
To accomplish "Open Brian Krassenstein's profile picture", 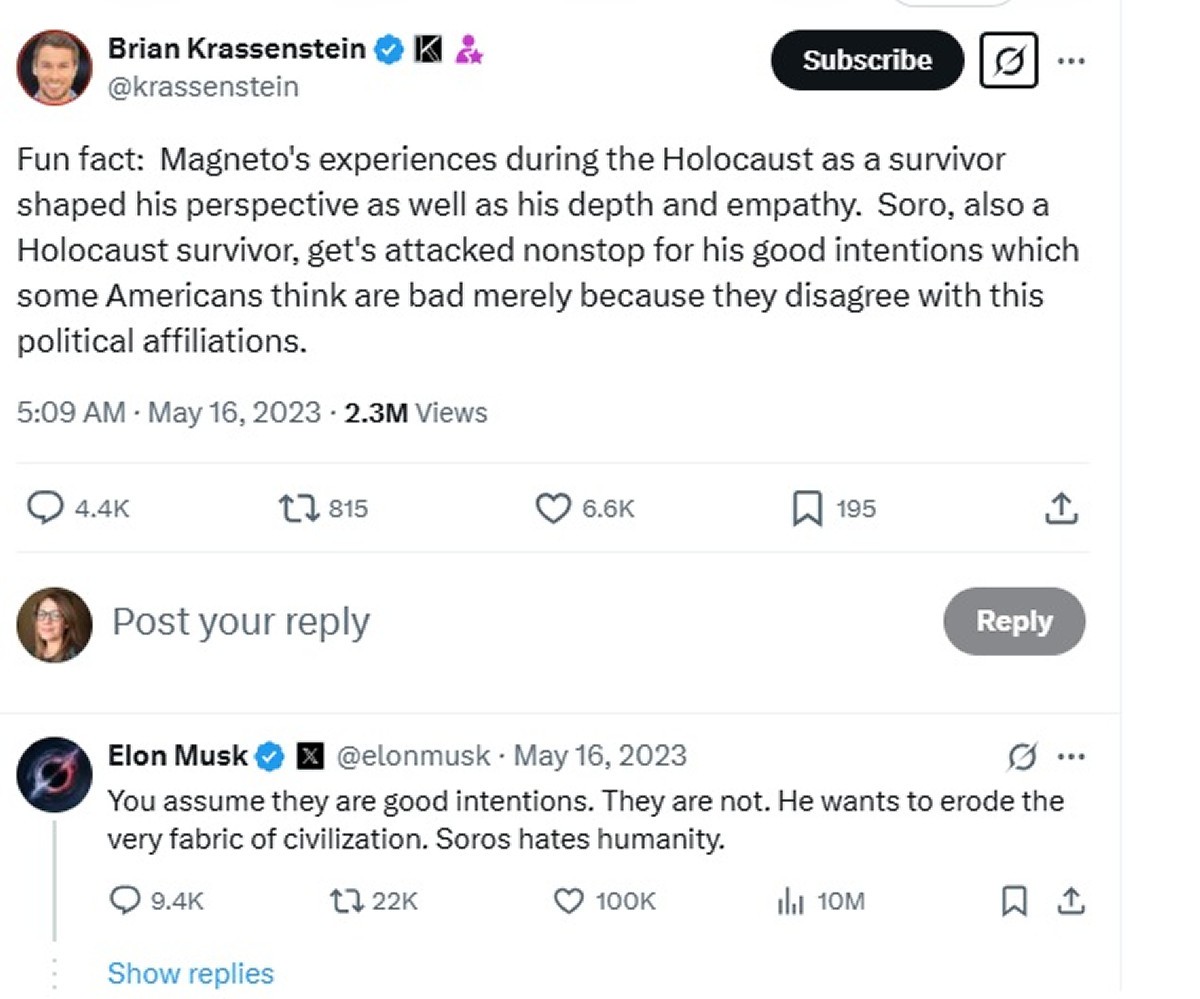I will (x=54, y=67).
